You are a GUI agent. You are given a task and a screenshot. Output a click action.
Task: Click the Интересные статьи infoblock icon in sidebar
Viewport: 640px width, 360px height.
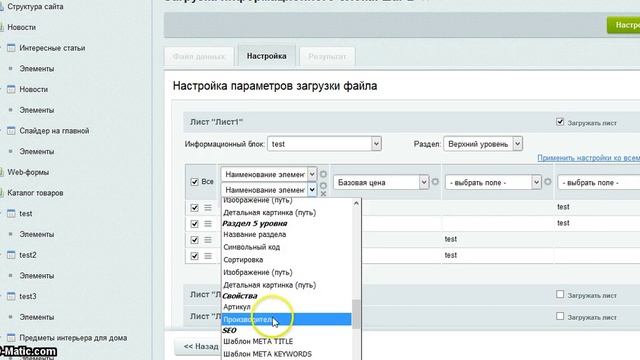coord(11,48)
